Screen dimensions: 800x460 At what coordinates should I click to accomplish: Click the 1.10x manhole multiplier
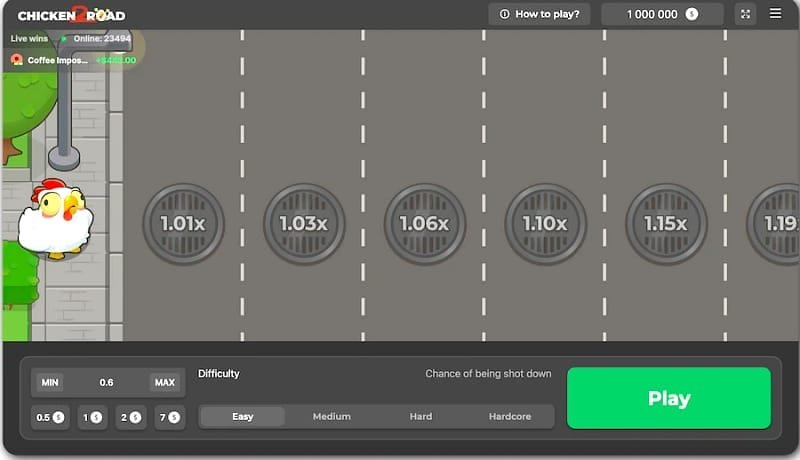click(545, 224)
